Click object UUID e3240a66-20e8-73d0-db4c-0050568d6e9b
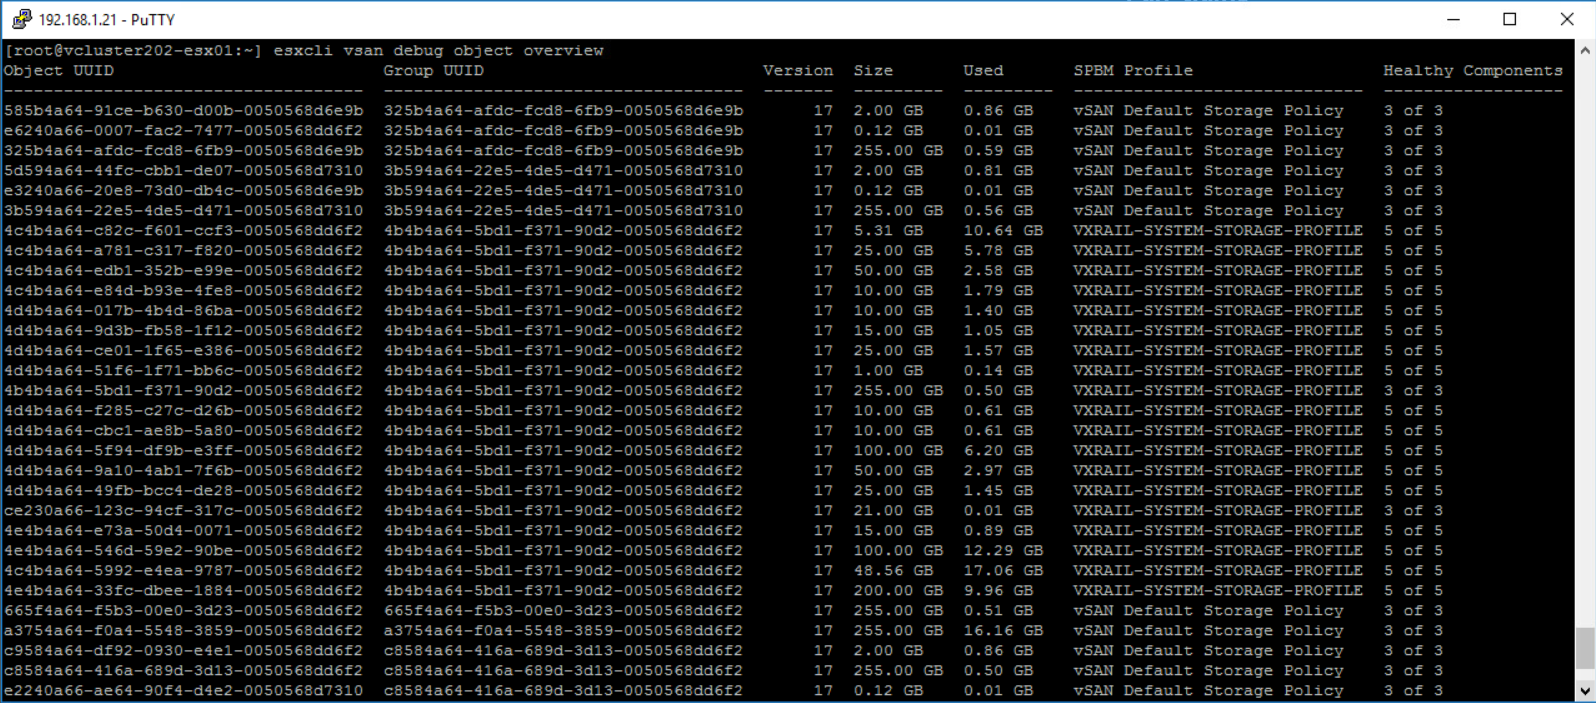The height and width of the screenshot is (703, 1596). click(183, 191)
